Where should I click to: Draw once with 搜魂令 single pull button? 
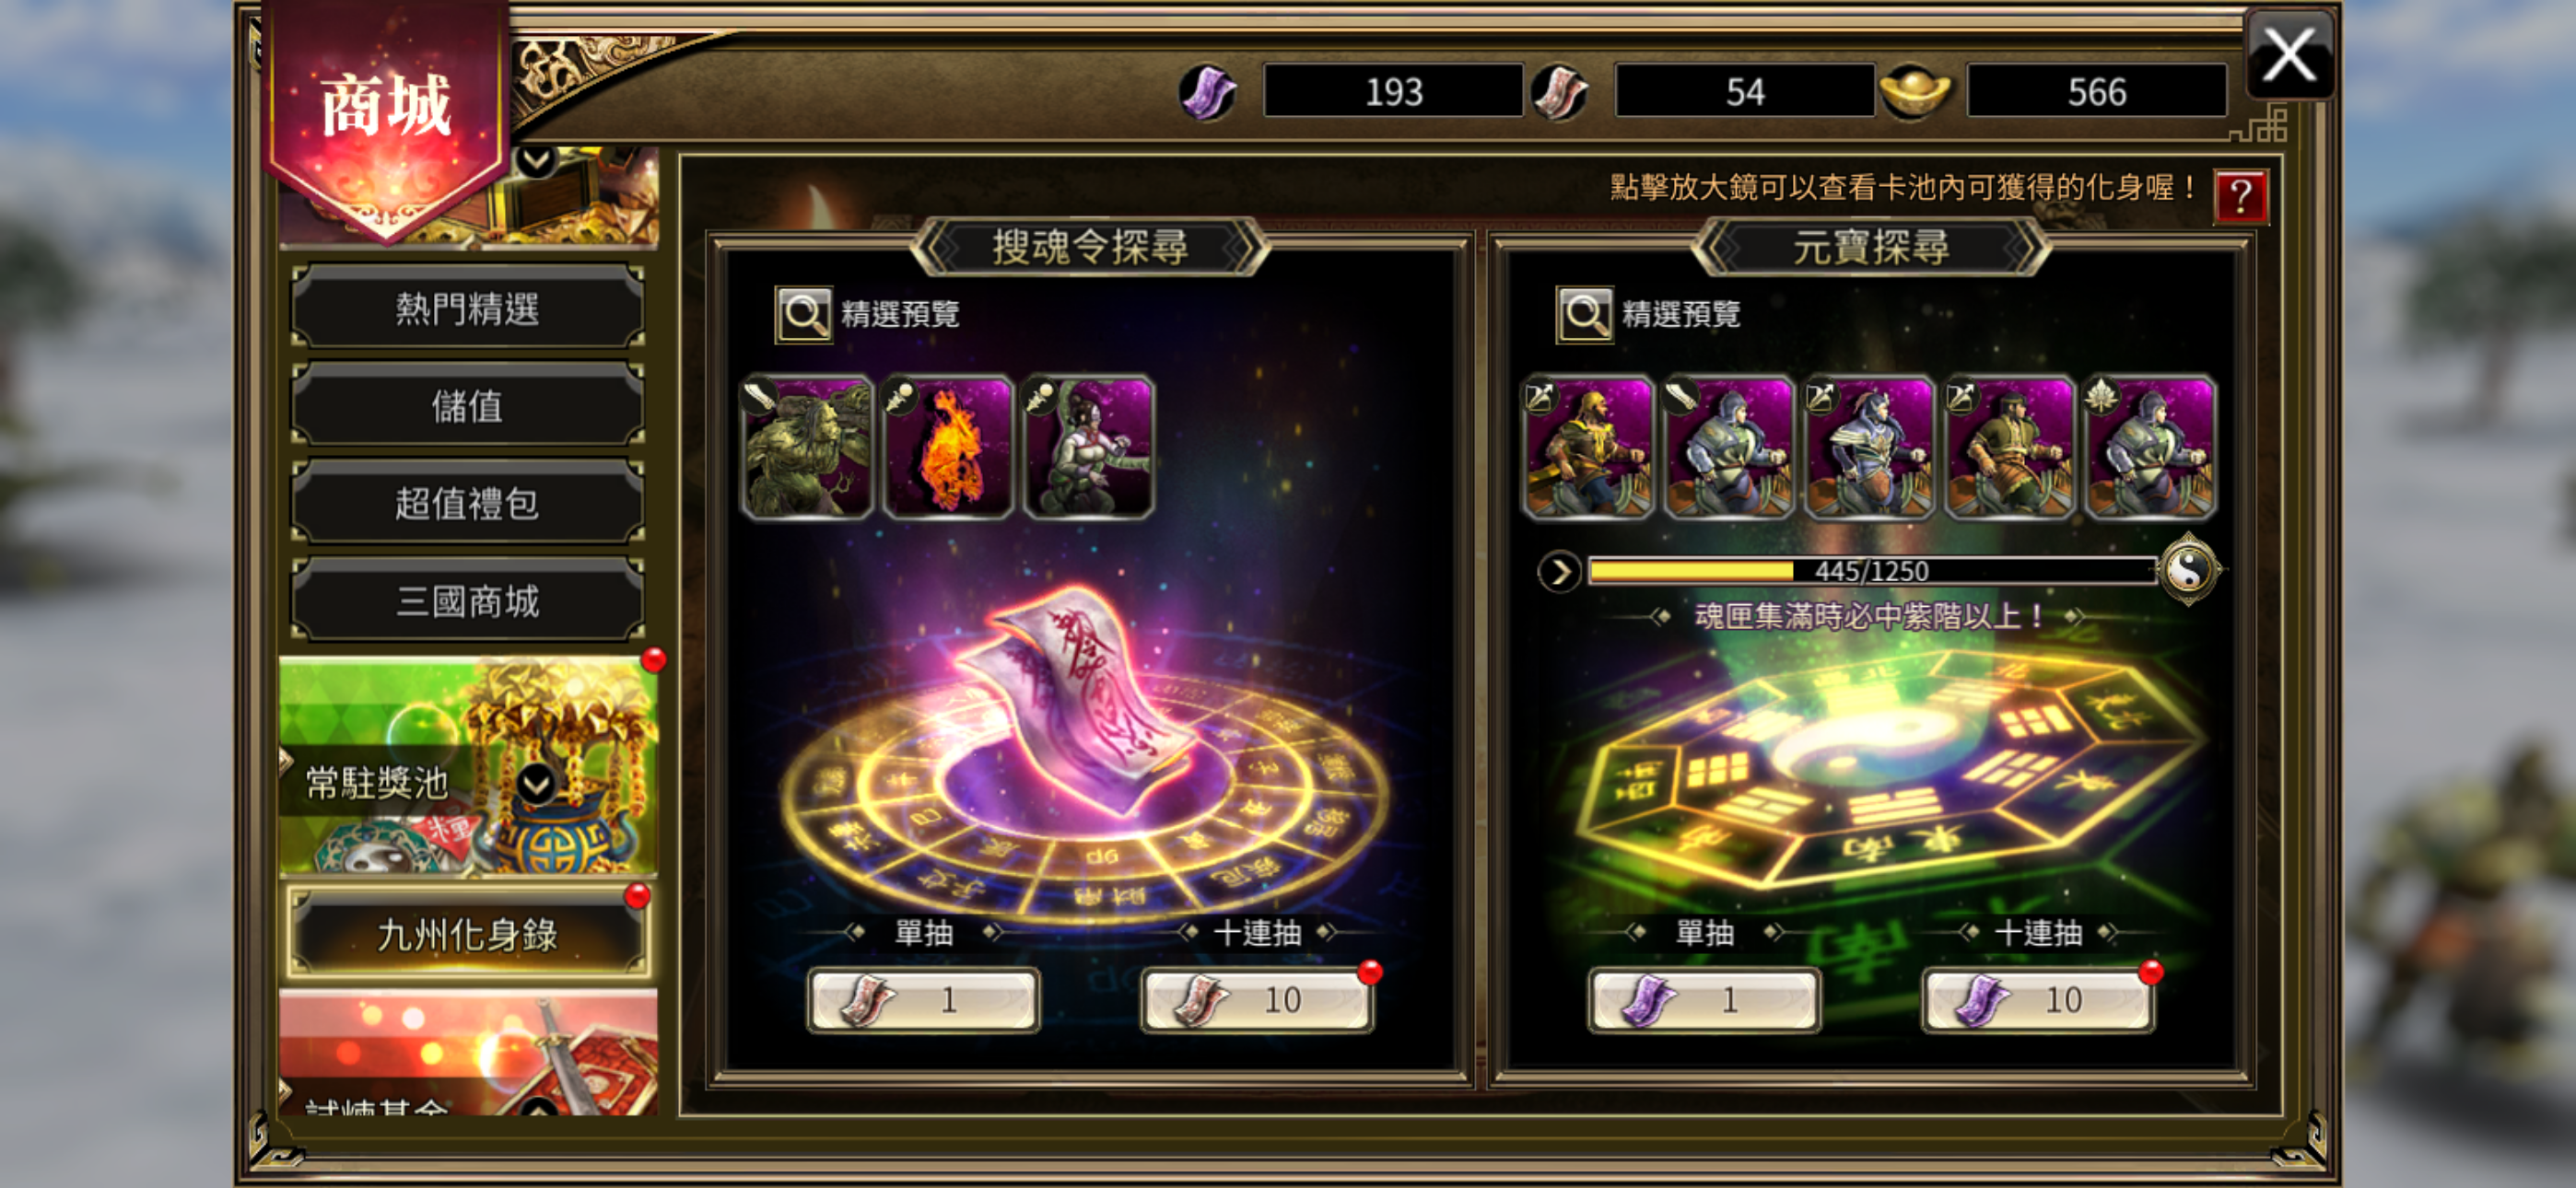923,999
